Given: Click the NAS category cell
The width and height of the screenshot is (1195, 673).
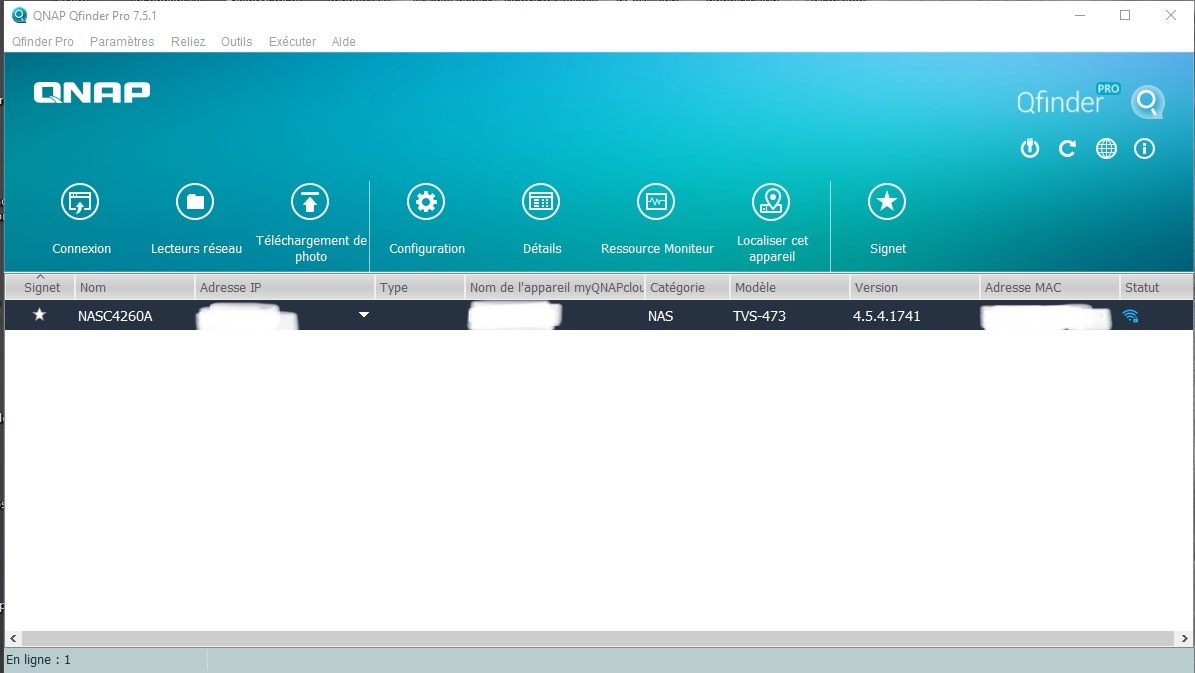Looking at the screenshot, I should [x=661, y=316].
